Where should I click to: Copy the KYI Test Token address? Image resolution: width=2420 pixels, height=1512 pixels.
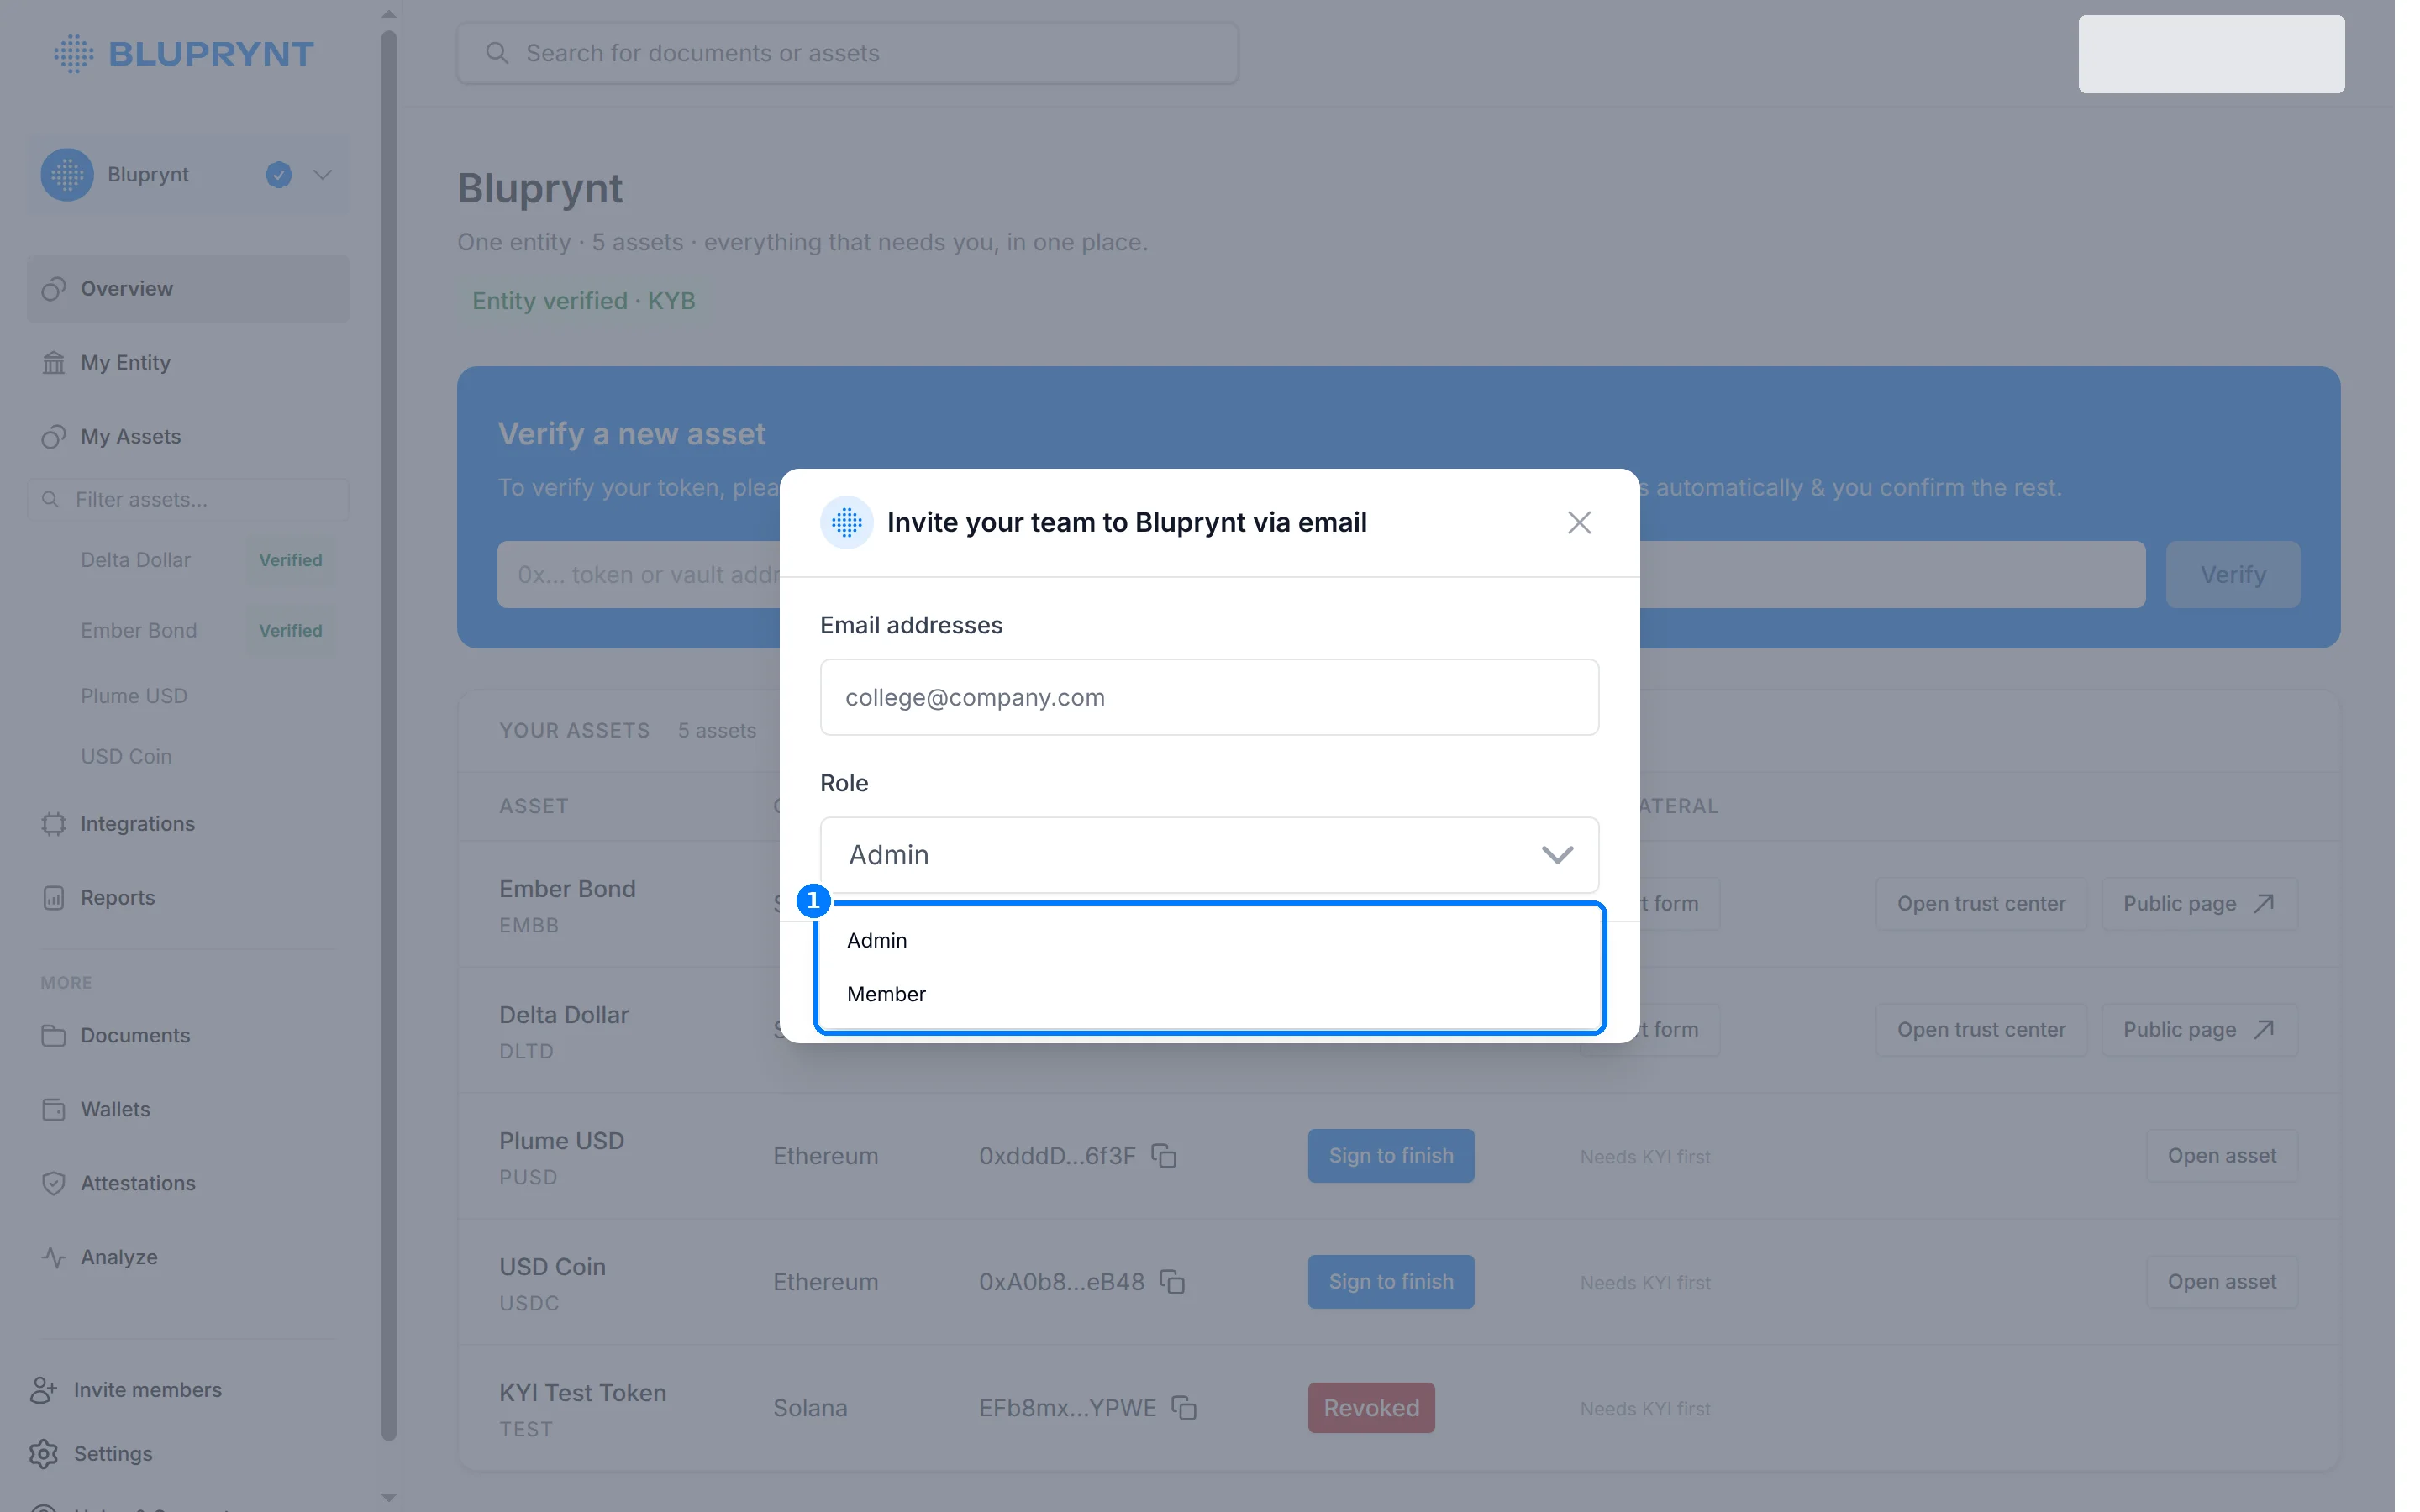click(x=1184, y=1408)
